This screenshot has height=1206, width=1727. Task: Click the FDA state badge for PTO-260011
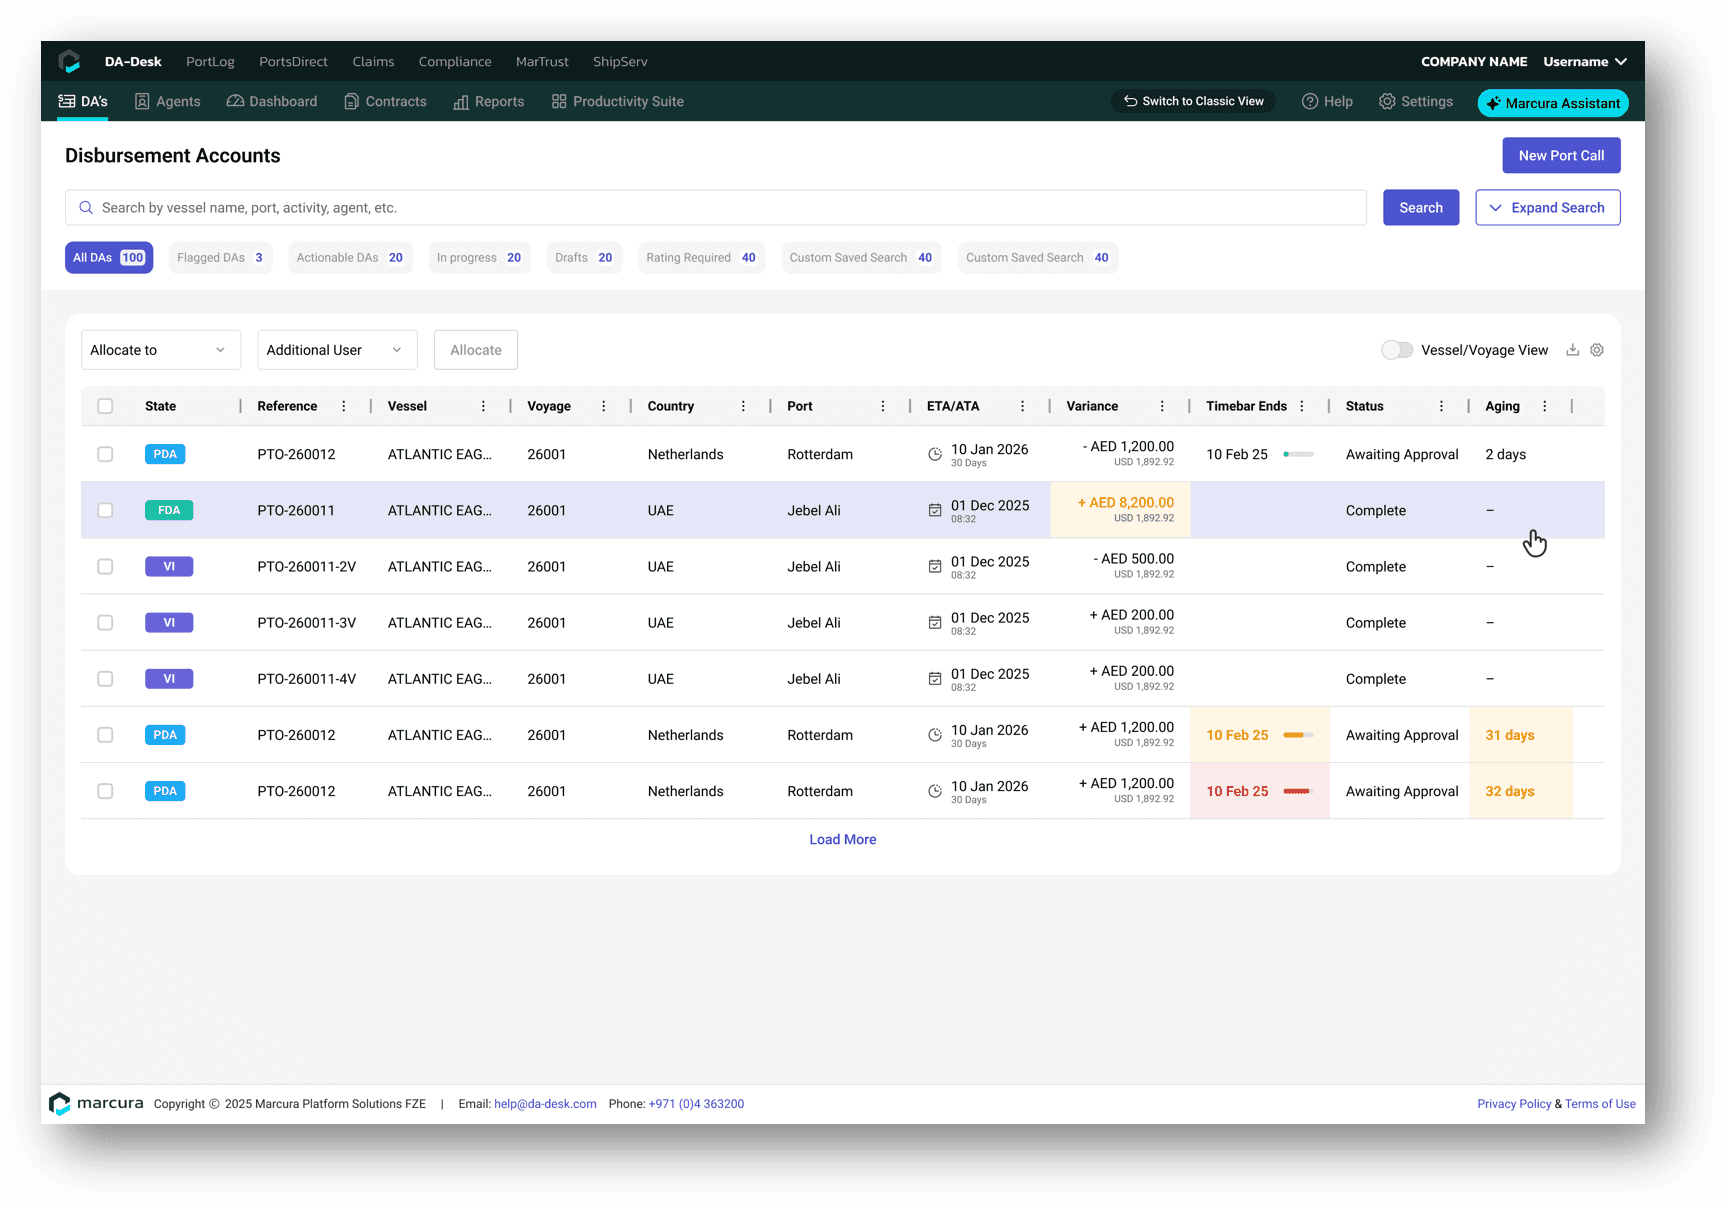click(x=169, y=510)
